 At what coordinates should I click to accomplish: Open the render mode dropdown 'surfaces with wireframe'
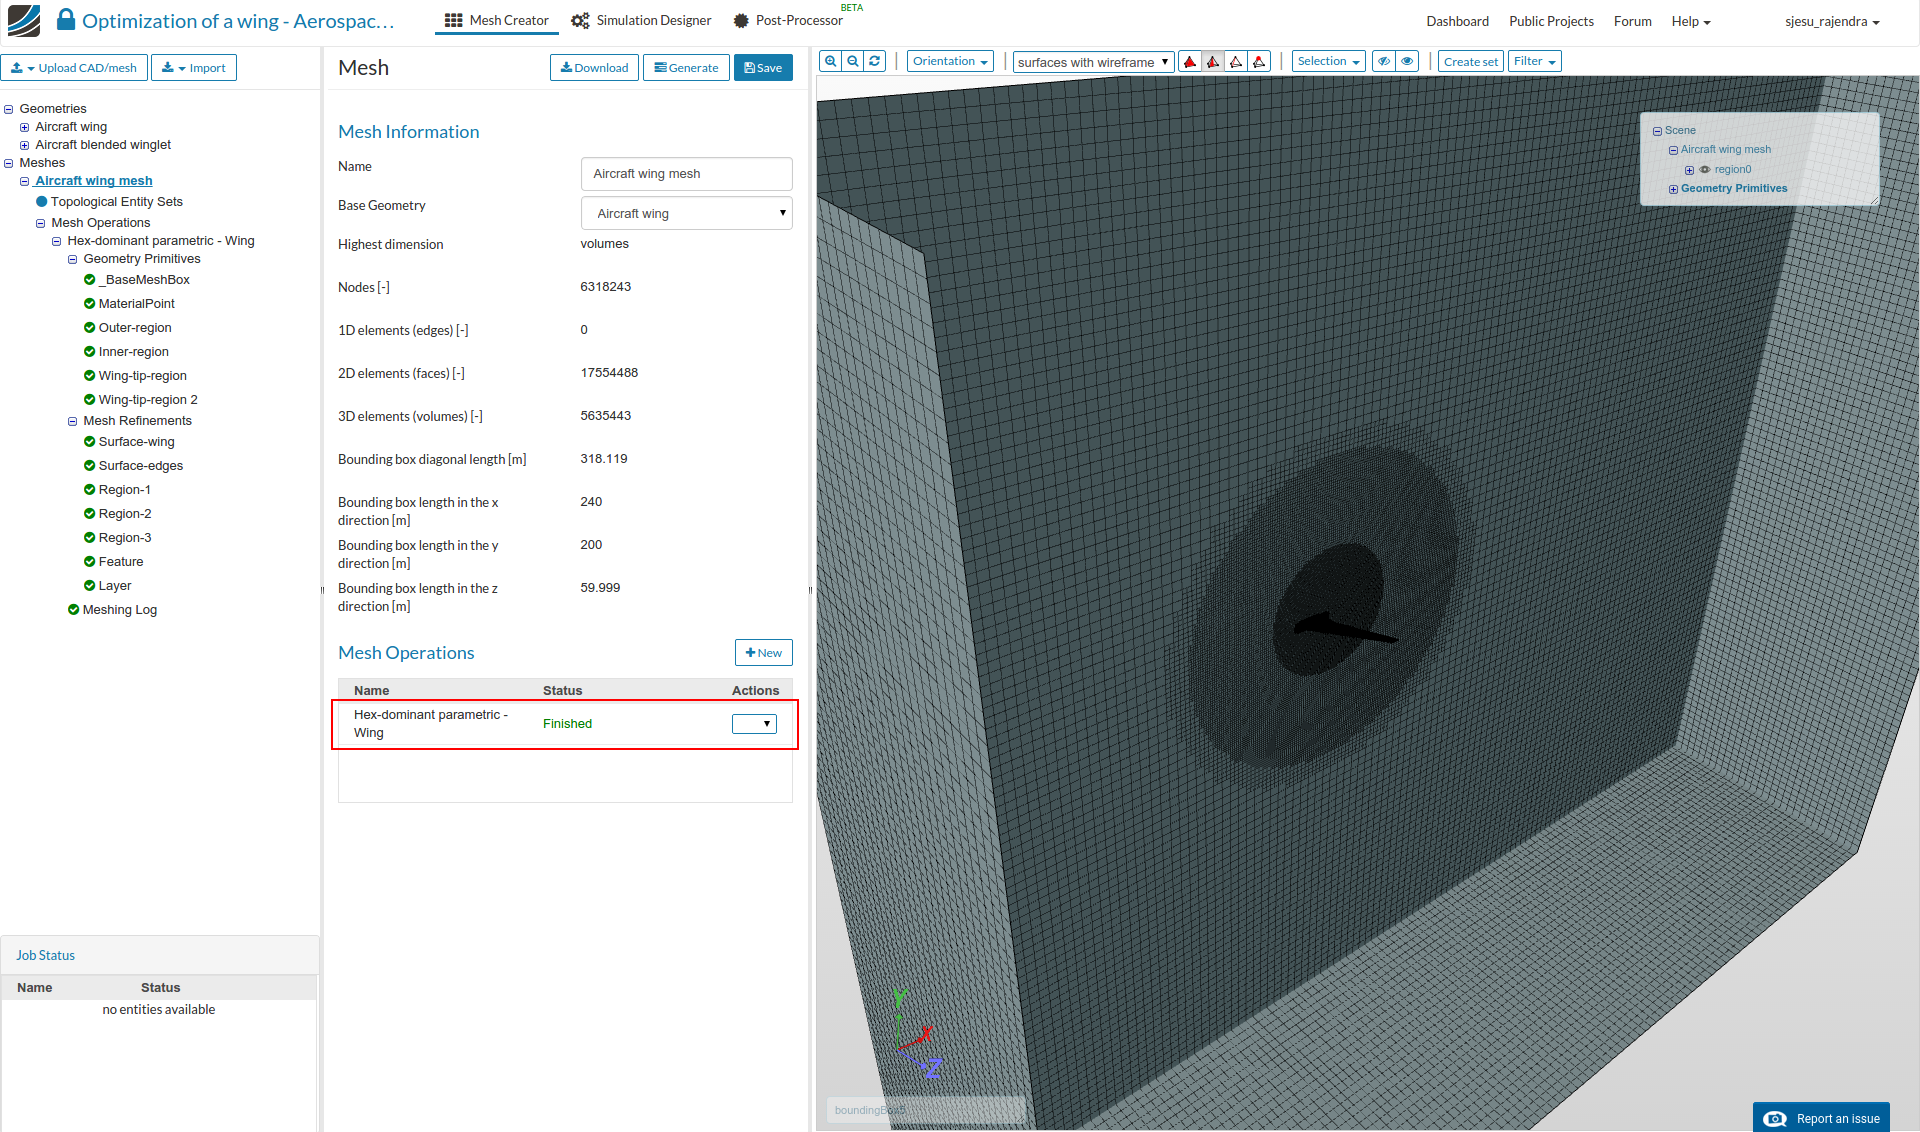pos(1093,62)
